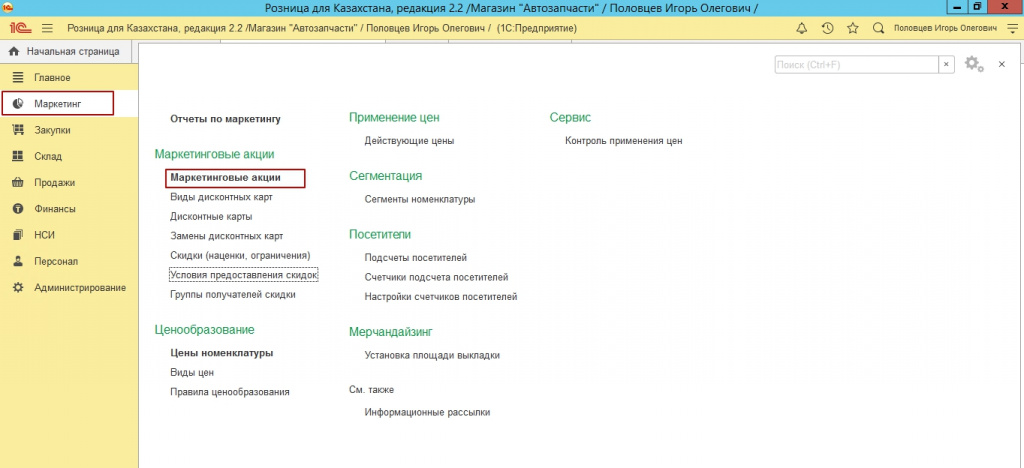This screenshot has height=468, width=1024.
Task: Open Настройки счетчиков посетителей
Action: pos(441,297)
